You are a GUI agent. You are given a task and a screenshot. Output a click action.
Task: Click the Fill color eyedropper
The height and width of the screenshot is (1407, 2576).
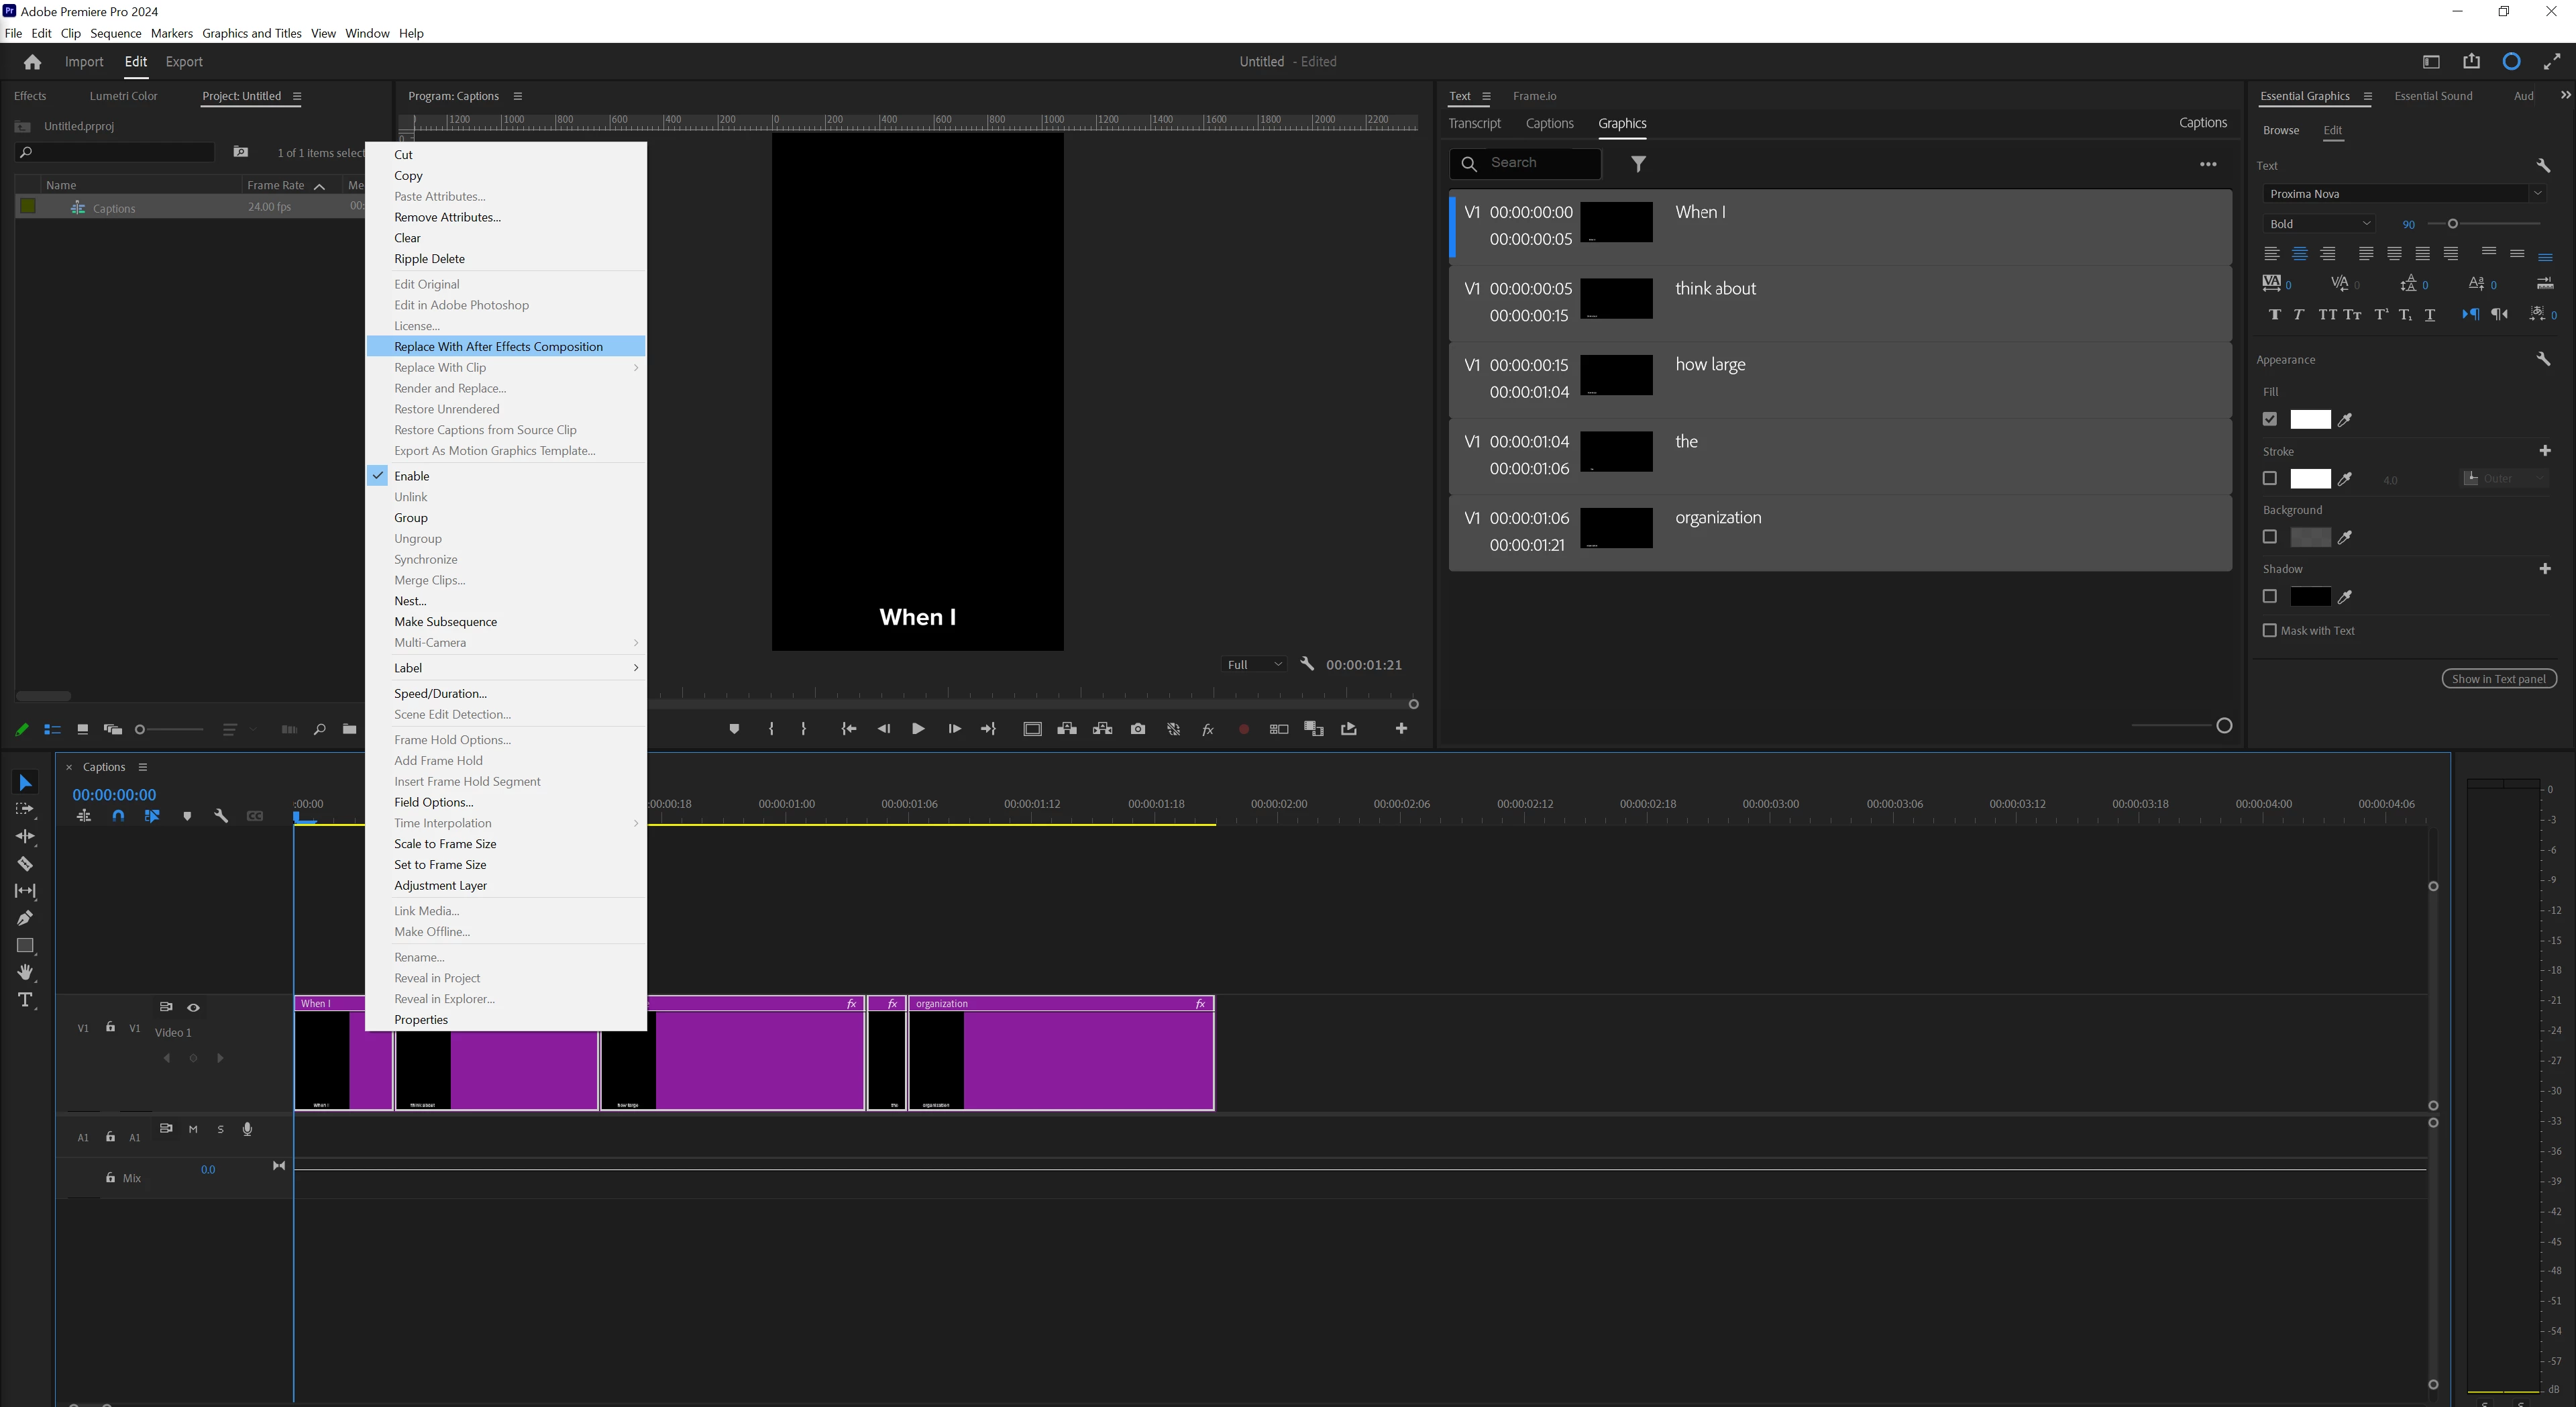pyautogui.click(x=2345, y=420)
